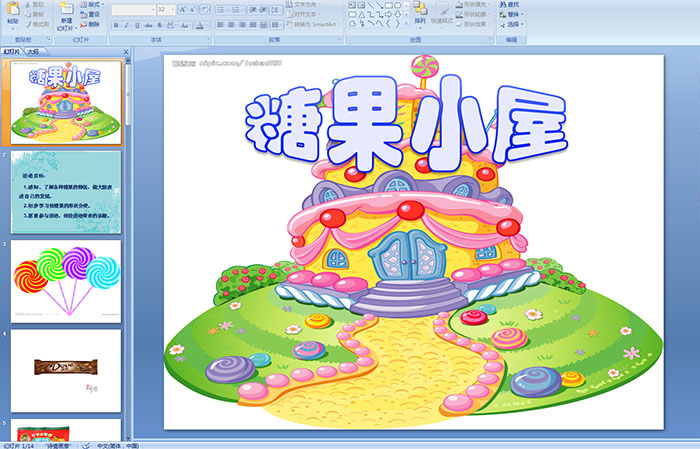This screenshot has height=449, width=700.
Task: Click the Cut (剪切) scissors icon
Action: tap(28, 4)
